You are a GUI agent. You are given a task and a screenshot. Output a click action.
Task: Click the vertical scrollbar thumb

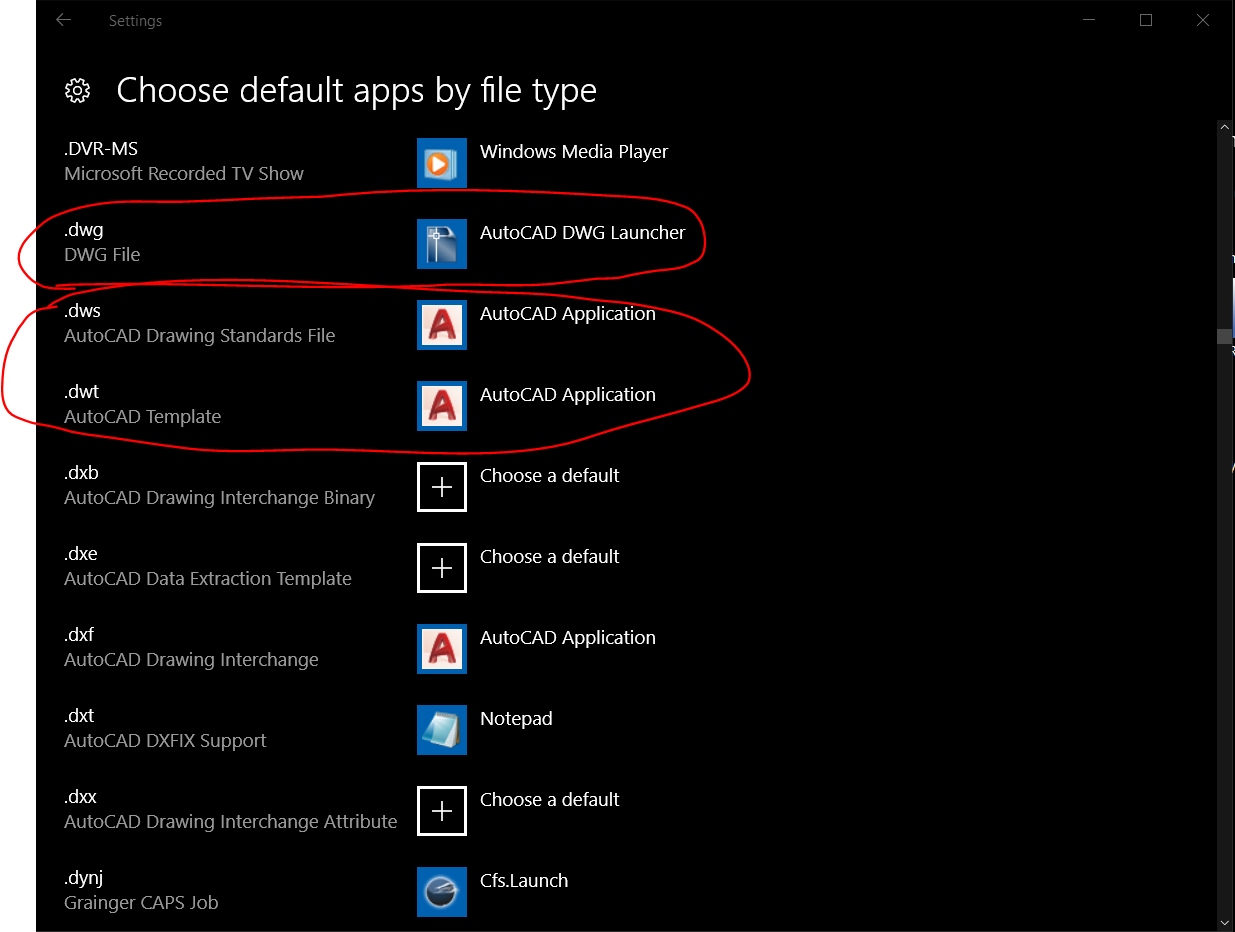1224,337
